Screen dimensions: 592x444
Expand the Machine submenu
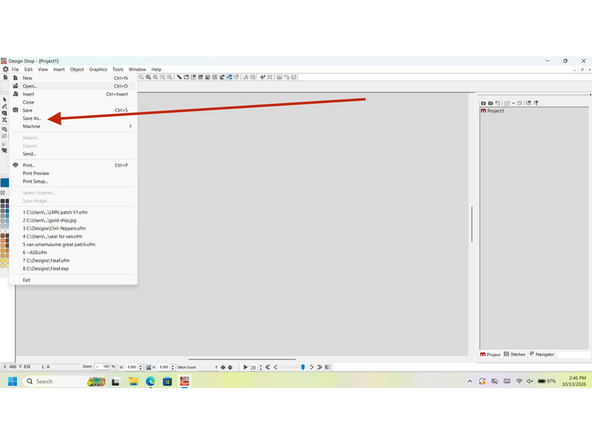pos(73,126)
